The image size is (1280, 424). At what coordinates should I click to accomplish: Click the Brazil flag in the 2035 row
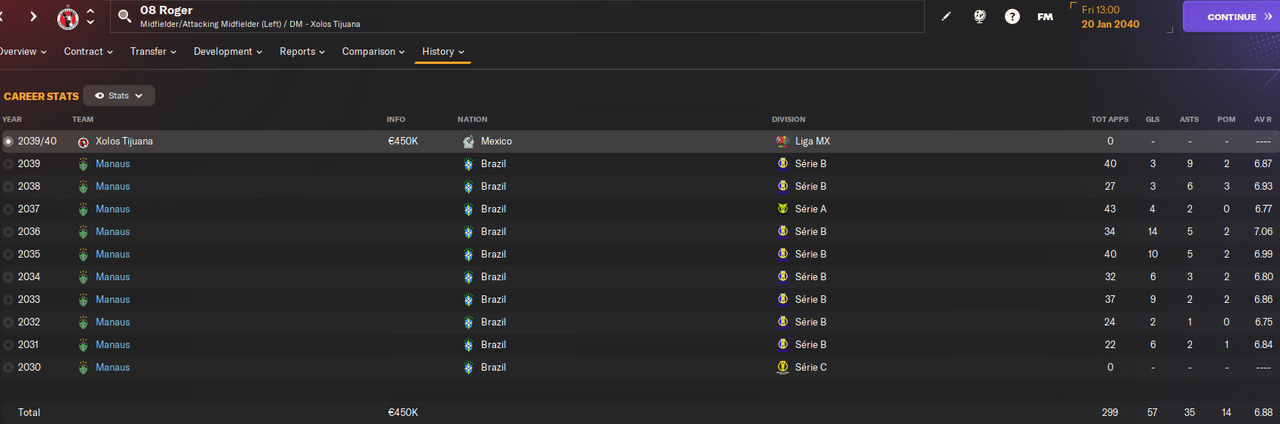468,254
